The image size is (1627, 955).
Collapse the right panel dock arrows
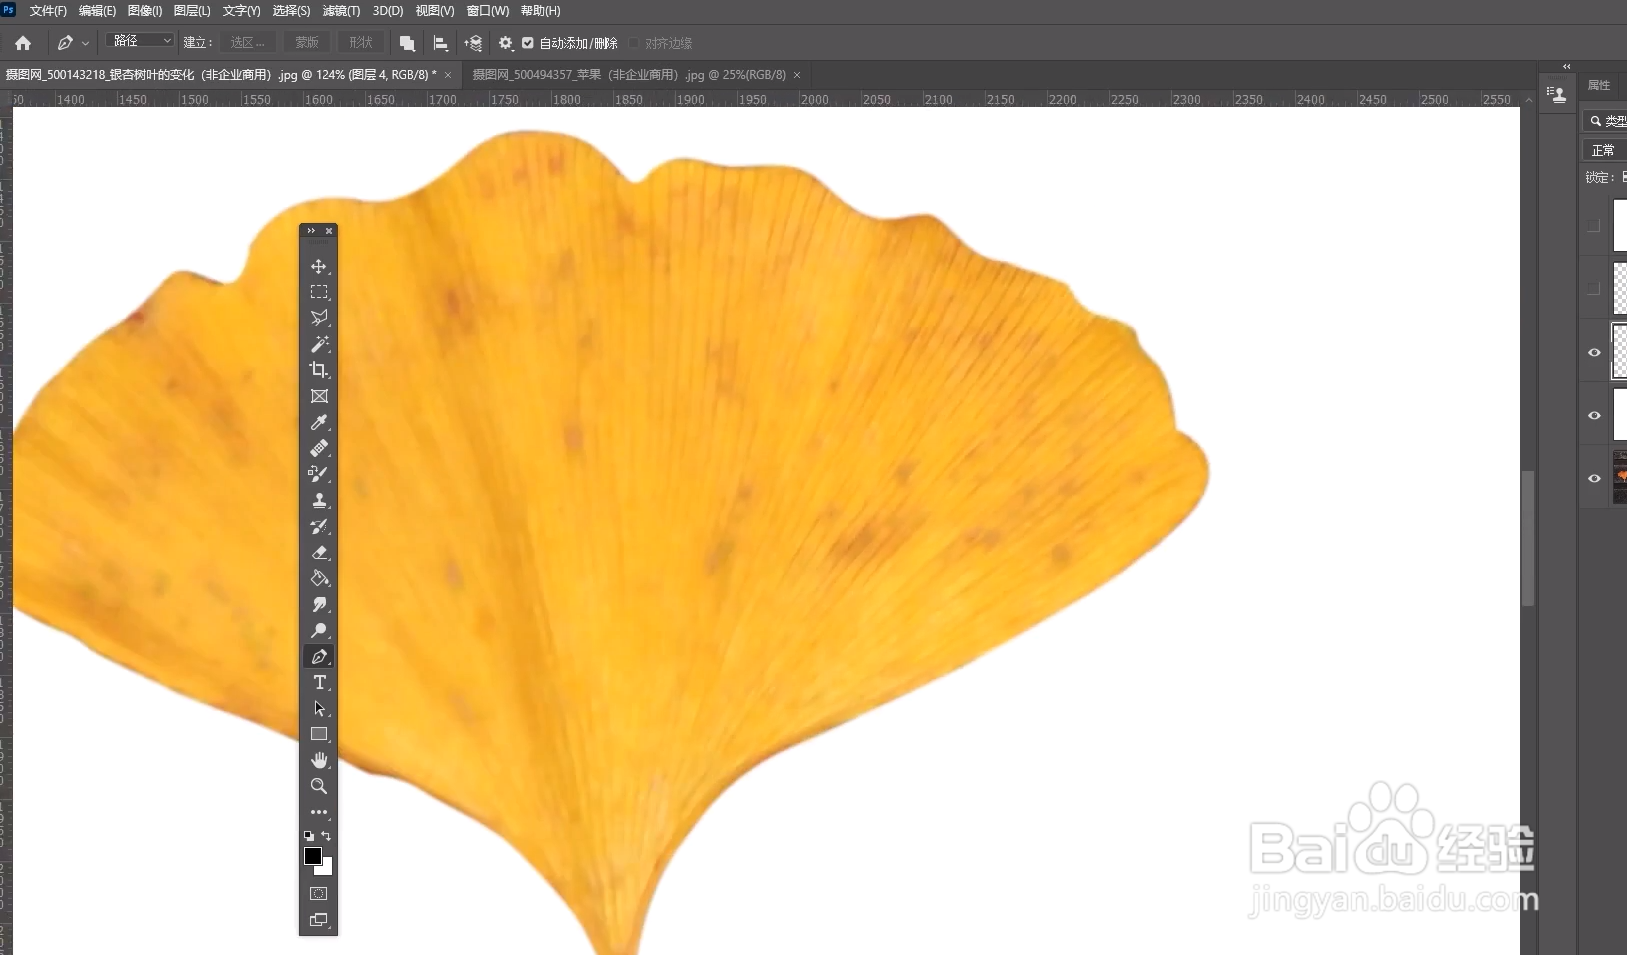[1566, 66]
